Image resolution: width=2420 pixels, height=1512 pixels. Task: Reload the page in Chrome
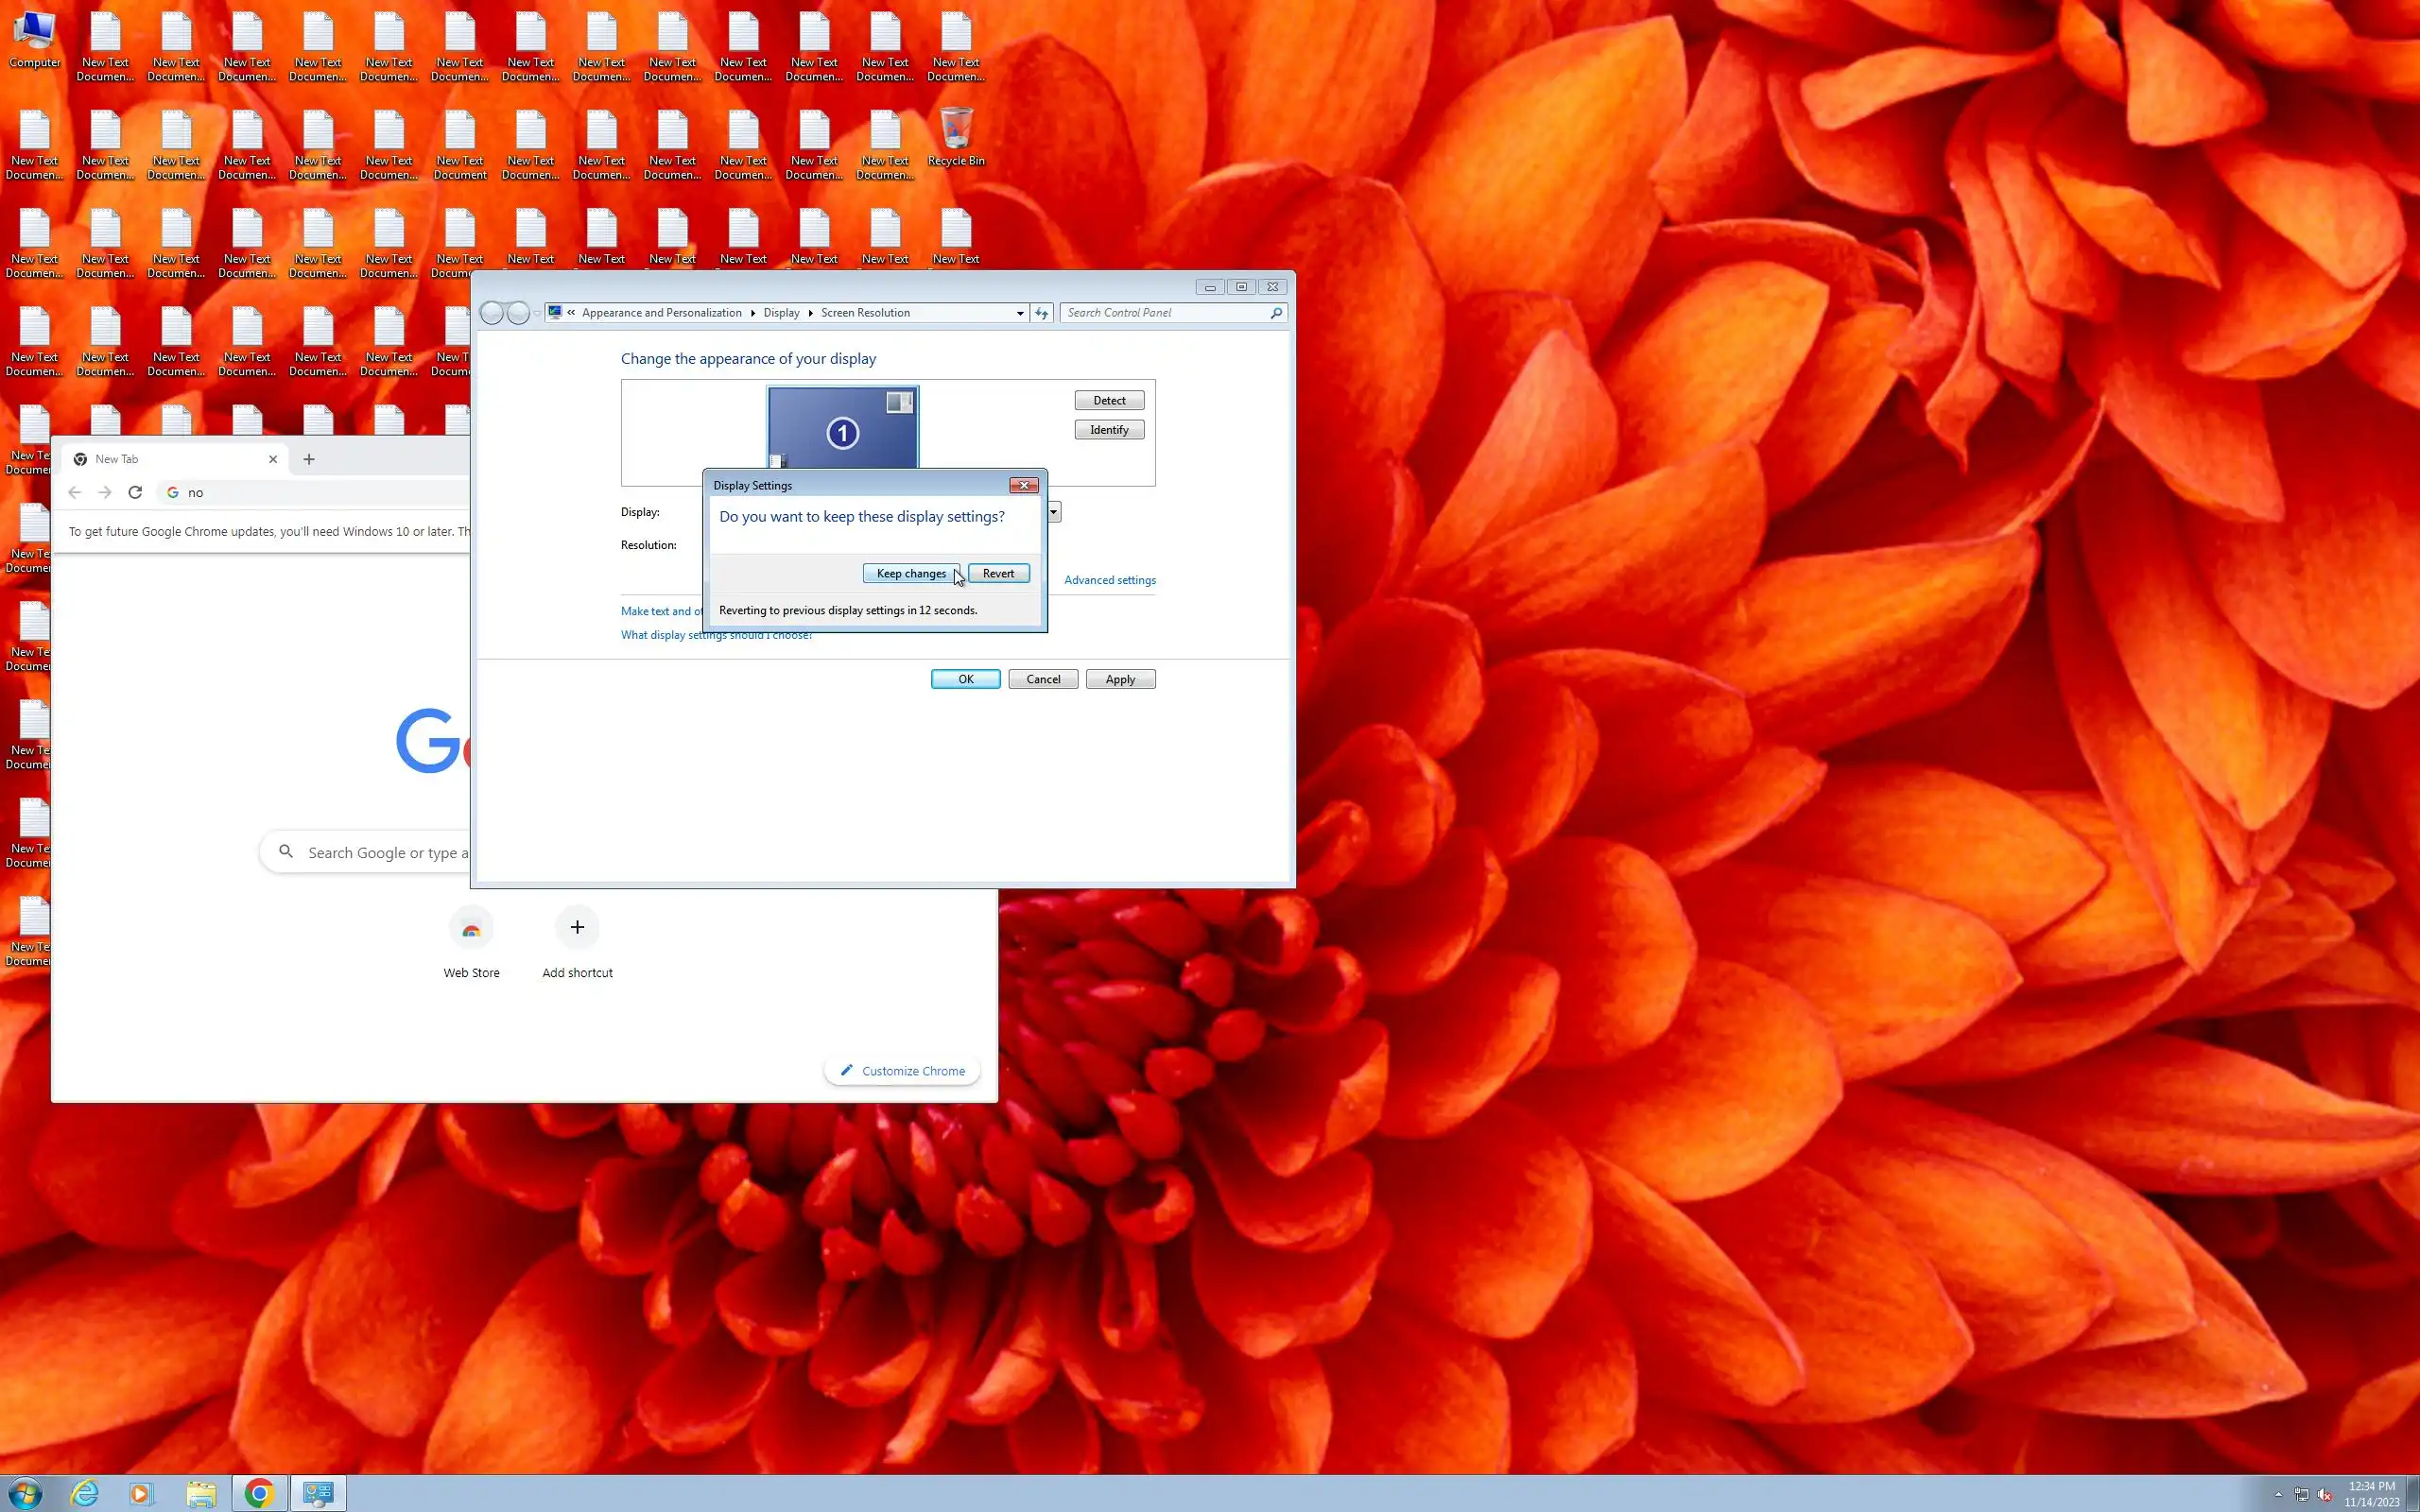click(x=135, y=492)
